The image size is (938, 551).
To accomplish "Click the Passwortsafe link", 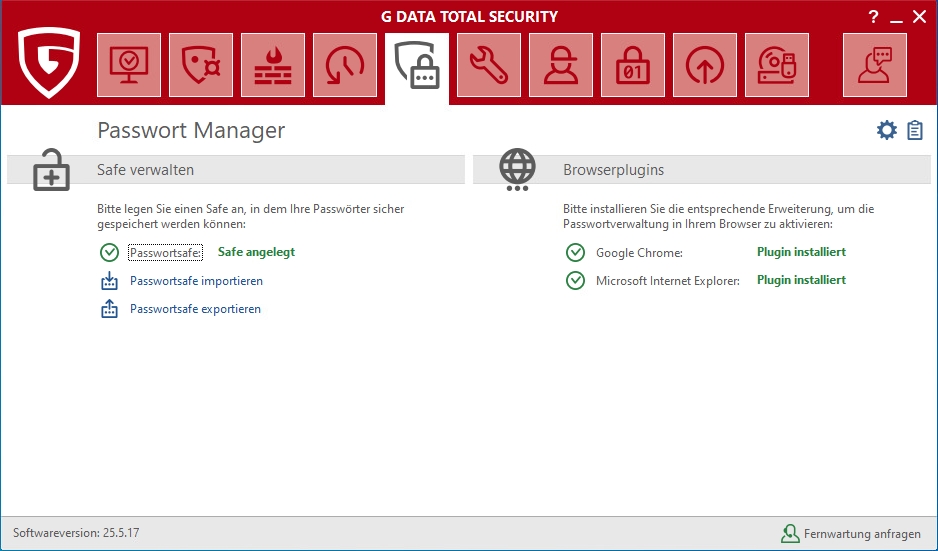I will click(x=166, y=253).
